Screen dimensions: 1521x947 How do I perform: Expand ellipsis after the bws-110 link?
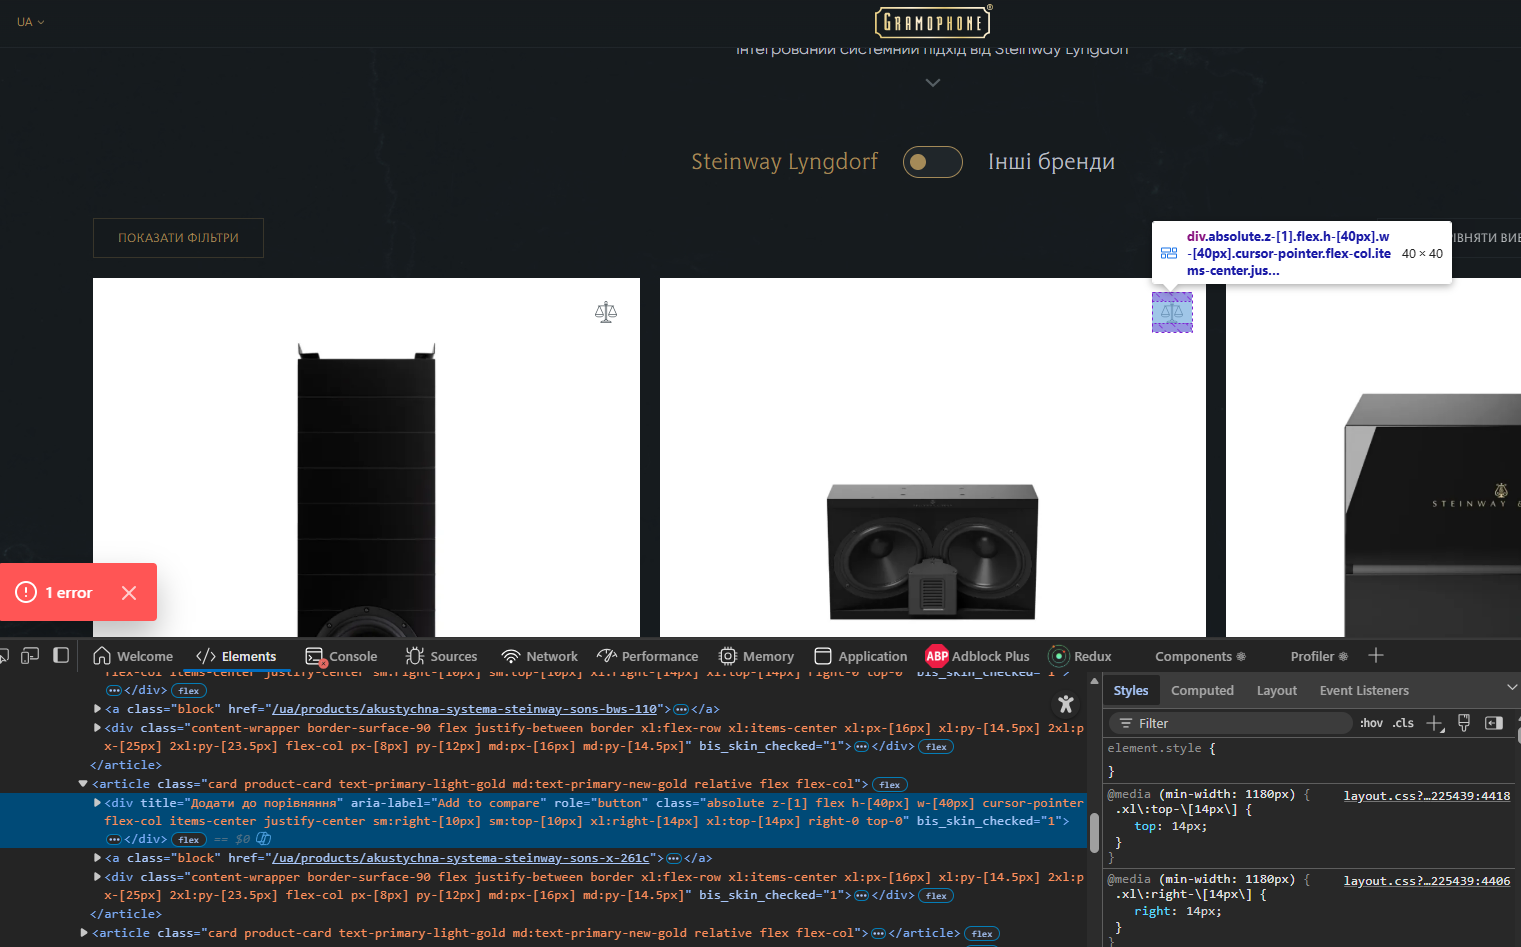click(x=681, y=709)
